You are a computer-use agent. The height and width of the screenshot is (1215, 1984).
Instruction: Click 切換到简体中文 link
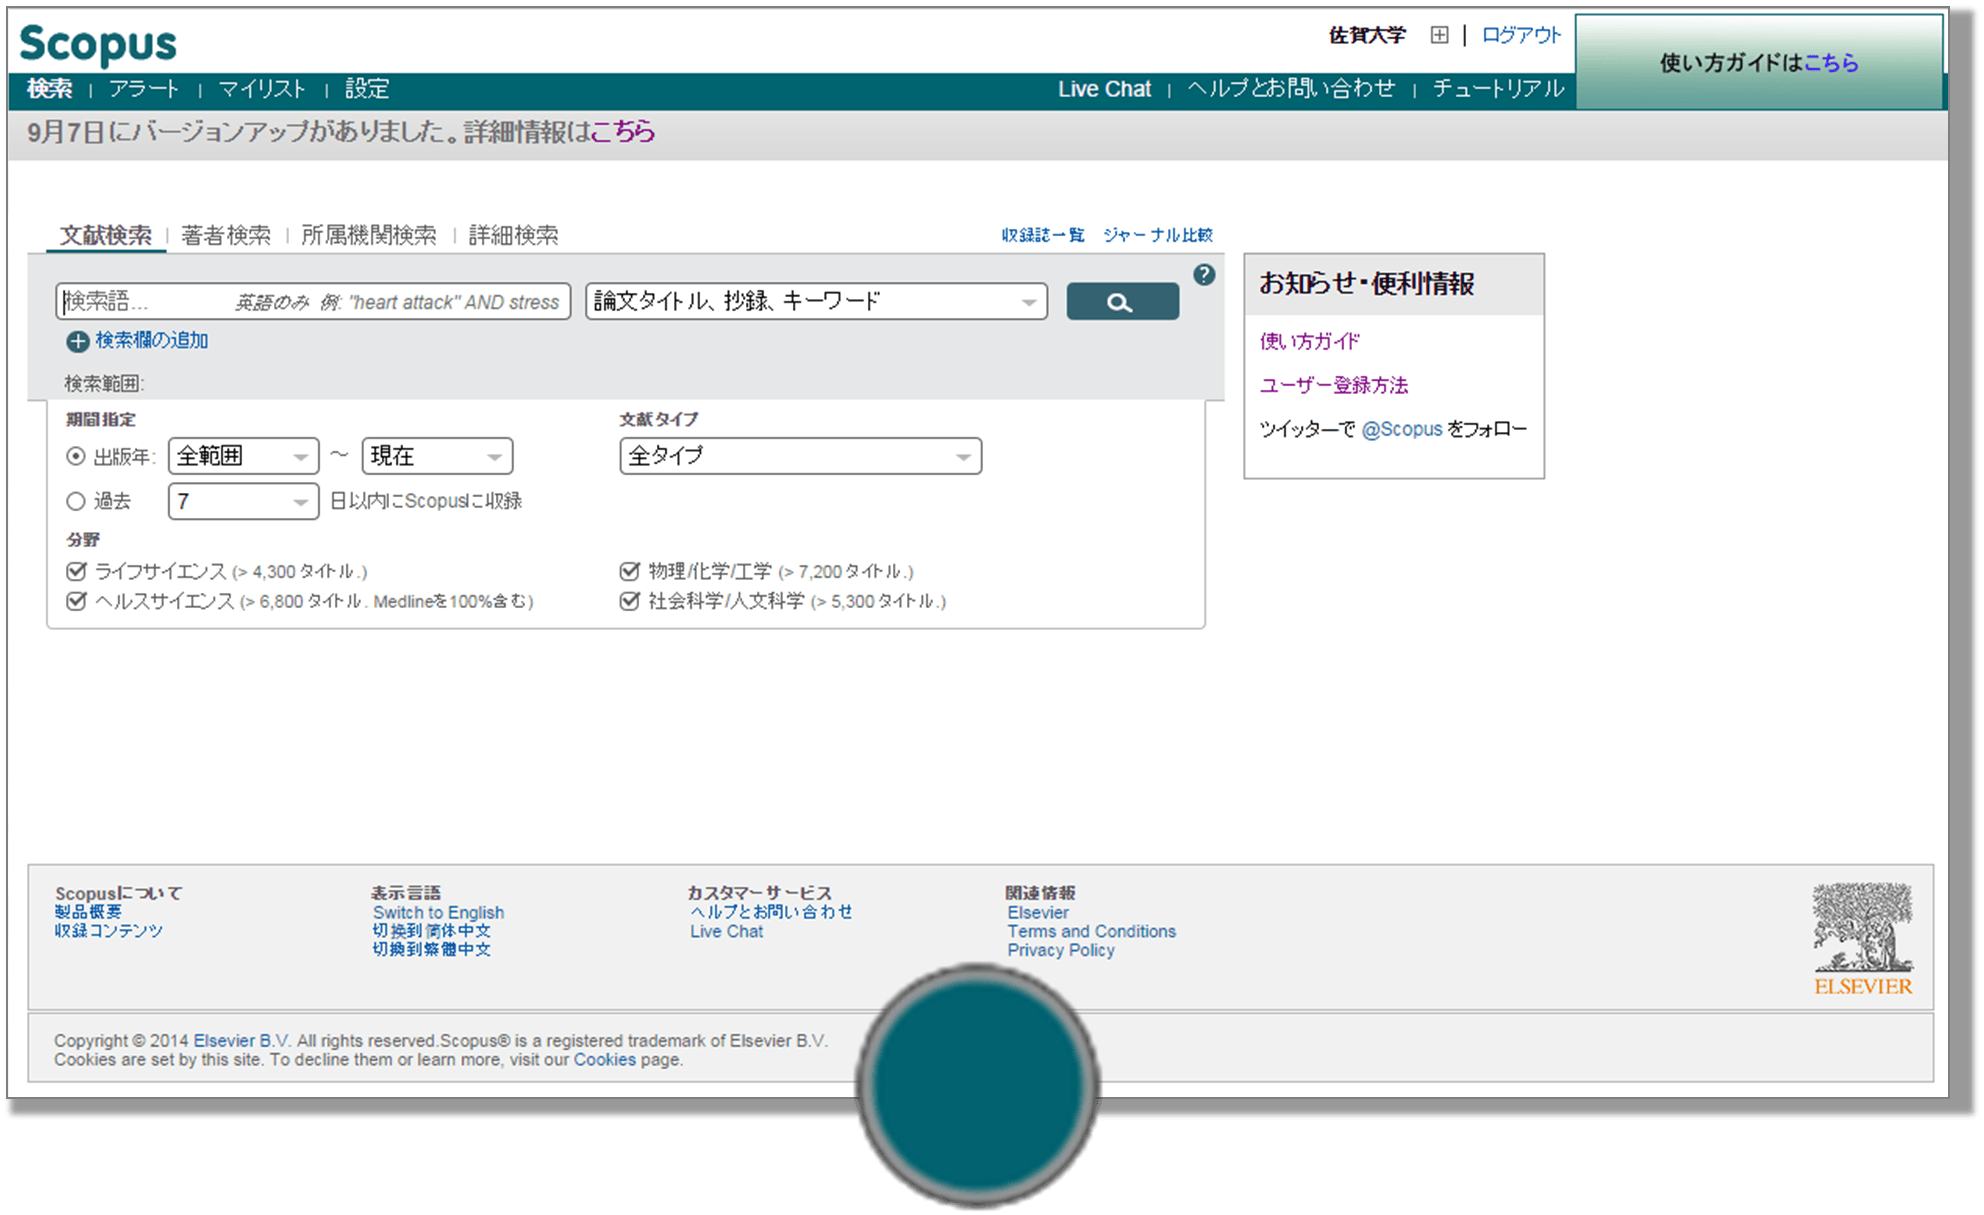432,931
